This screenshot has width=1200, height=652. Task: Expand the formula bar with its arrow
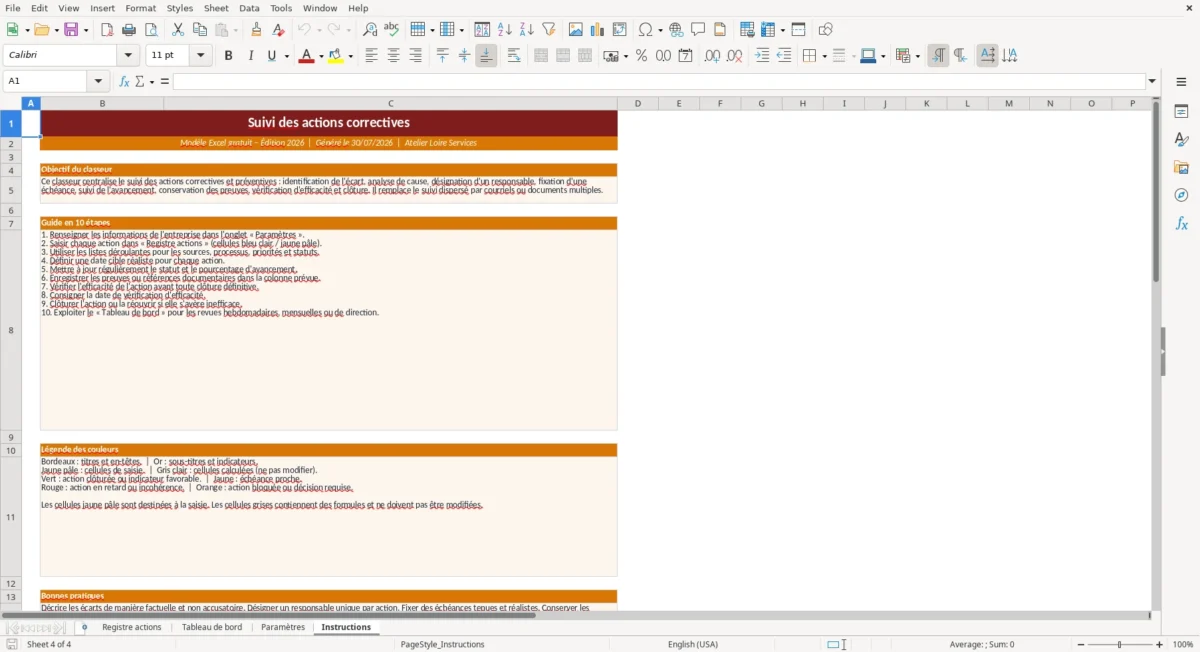click(1152, 81)
